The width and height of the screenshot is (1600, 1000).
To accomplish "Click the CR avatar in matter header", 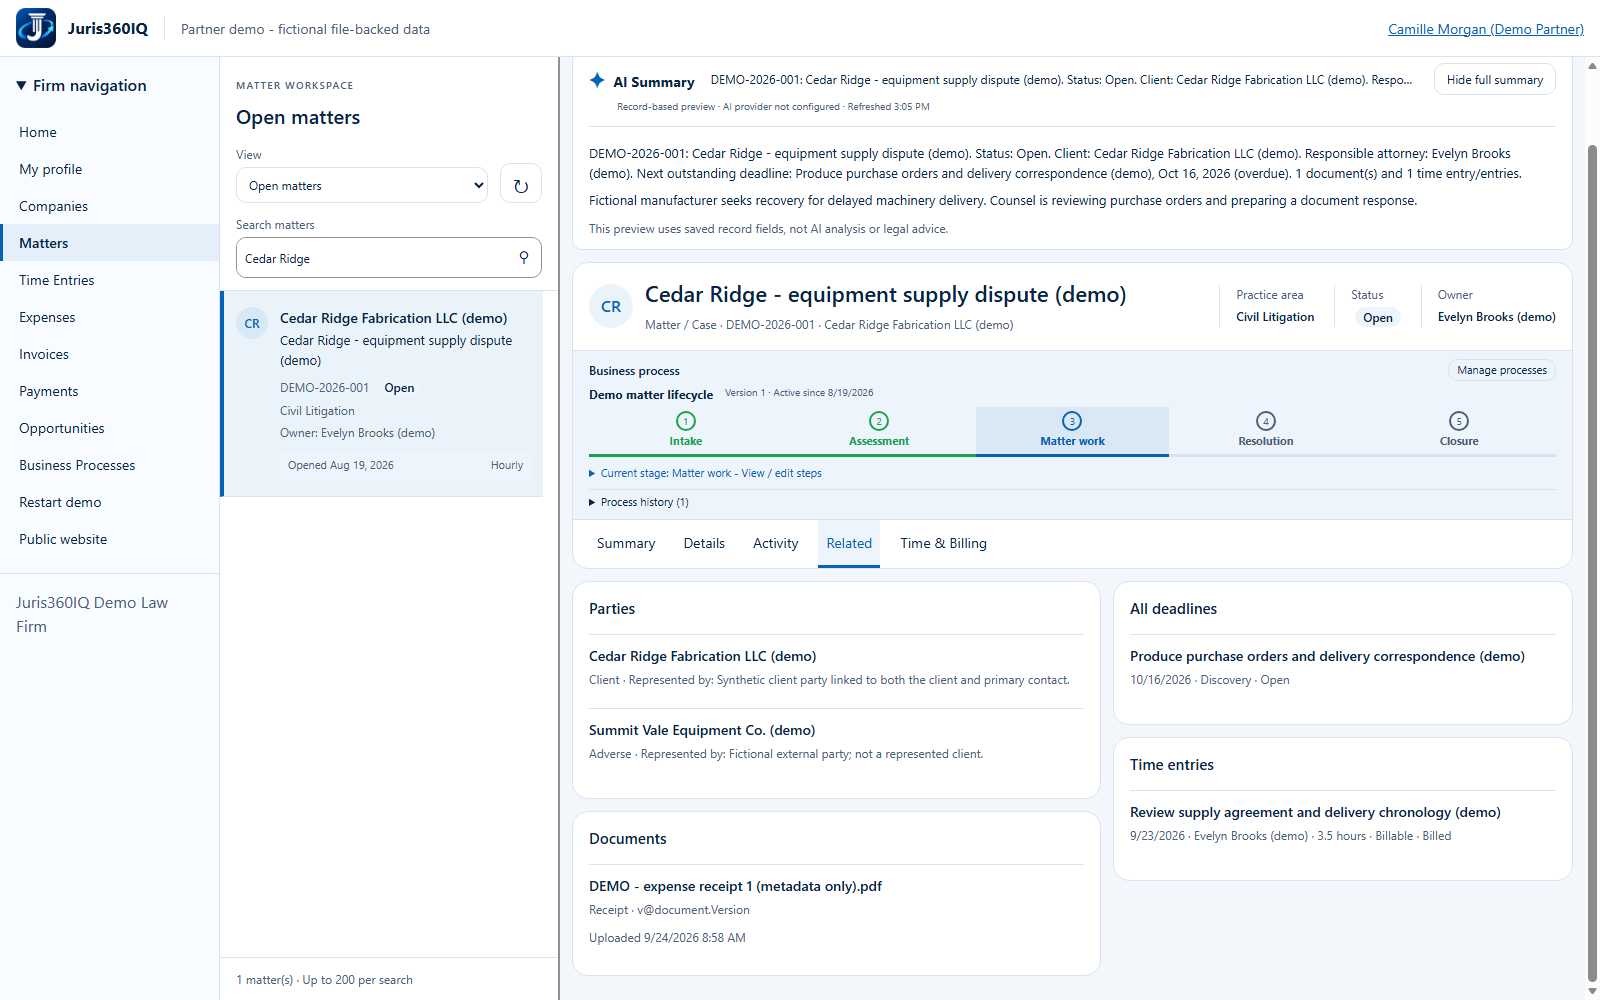I will click(x=611, y=307).
